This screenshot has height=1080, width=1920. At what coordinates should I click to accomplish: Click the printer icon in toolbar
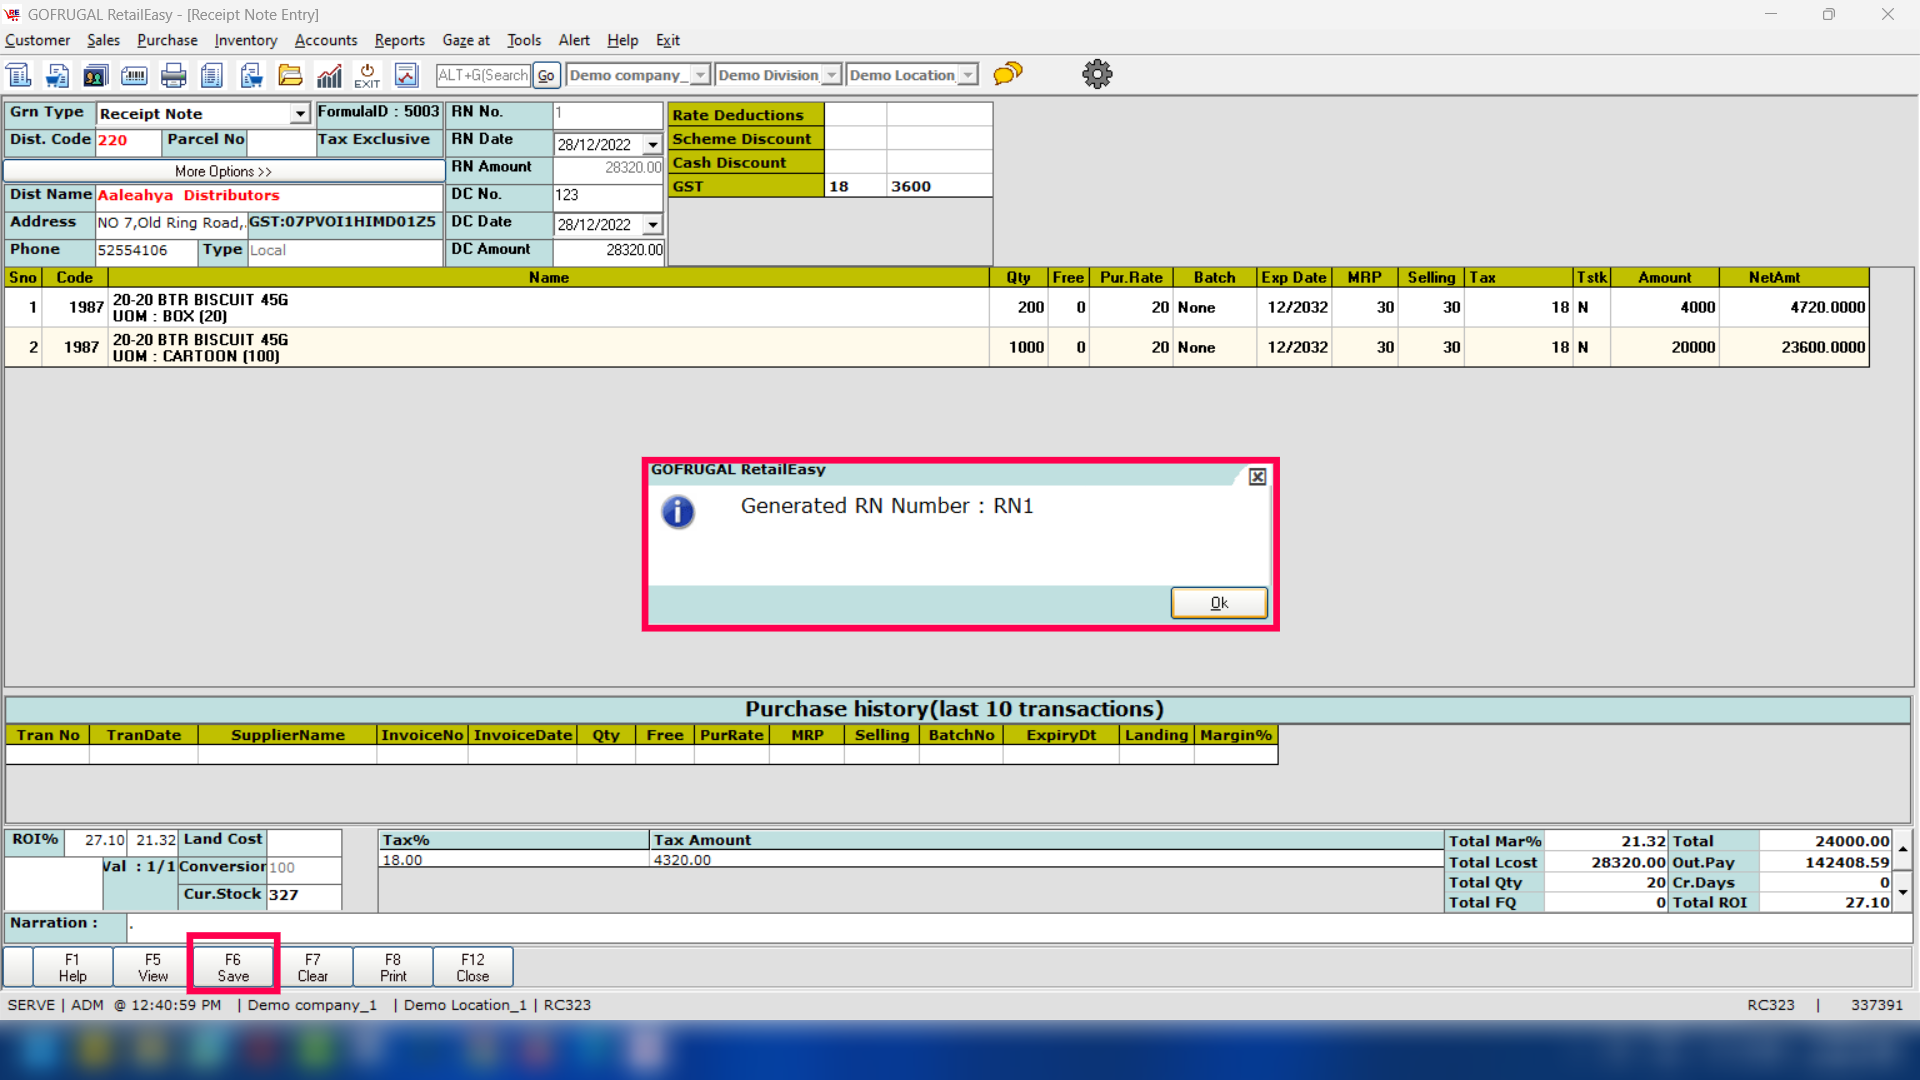point(173,75)
